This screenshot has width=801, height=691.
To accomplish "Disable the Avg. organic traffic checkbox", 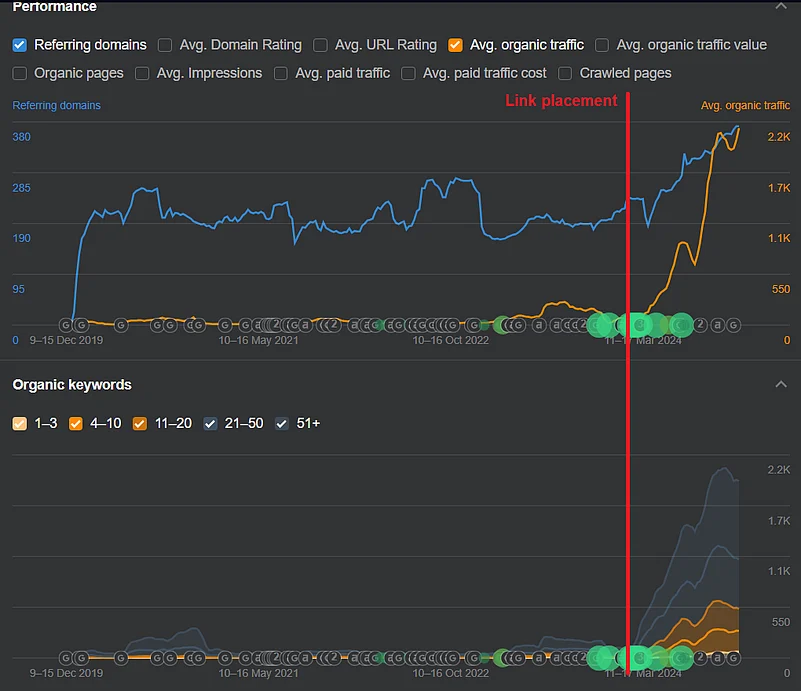I will tap(456, 45).
